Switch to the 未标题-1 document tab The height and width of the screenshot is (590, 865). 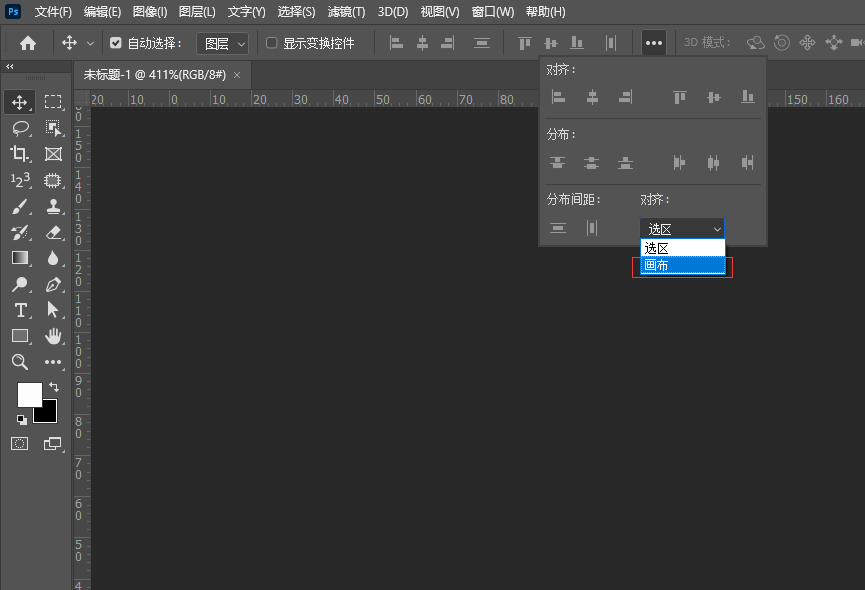[154, 75]
